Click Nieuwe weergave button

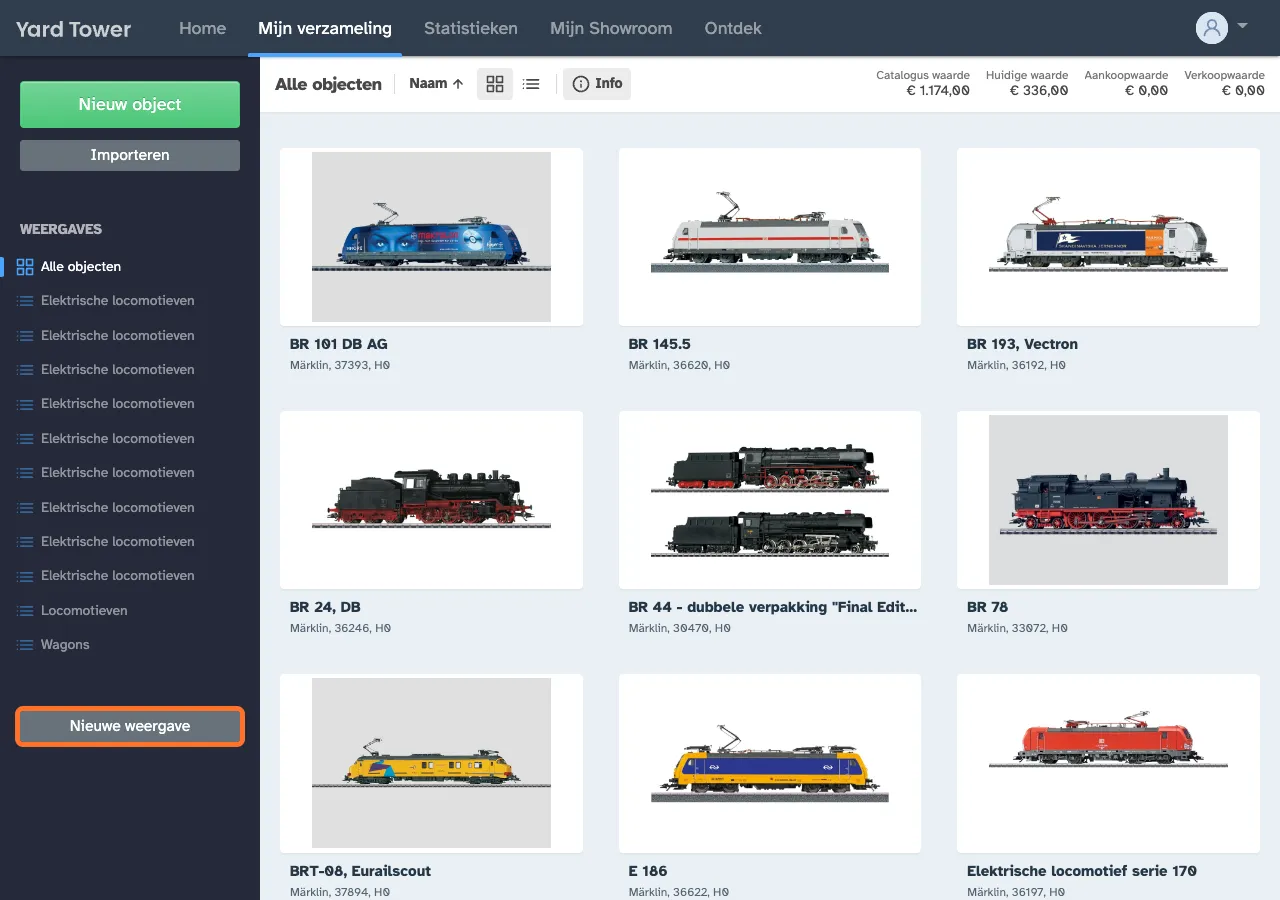pos(130,726)
